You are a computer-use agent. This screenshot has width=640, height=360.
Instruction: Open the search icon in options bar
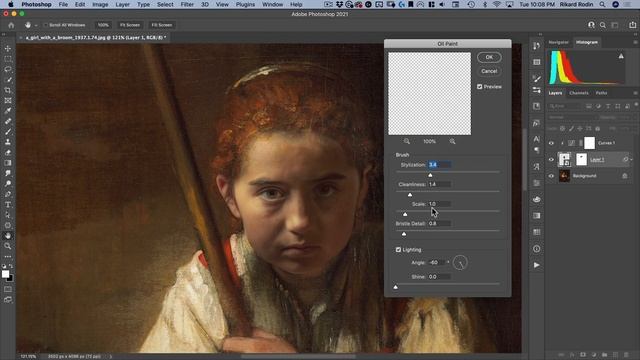point(603,25)
